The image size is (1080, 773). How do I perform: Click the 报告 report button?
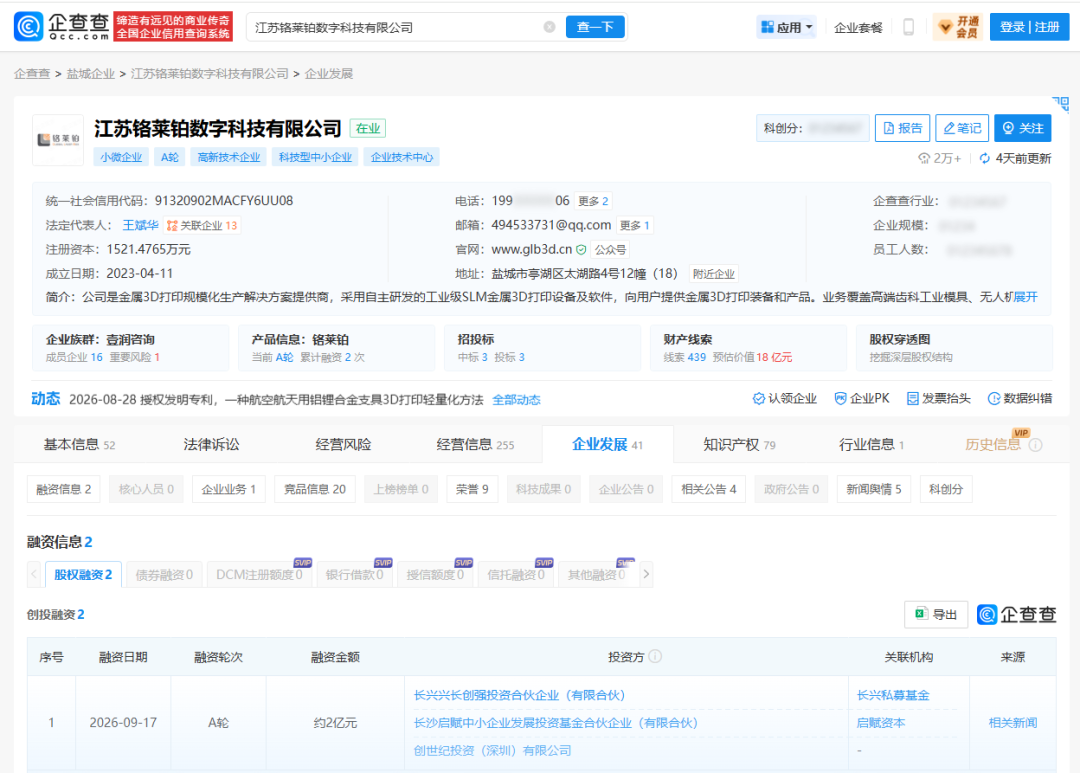902,128
